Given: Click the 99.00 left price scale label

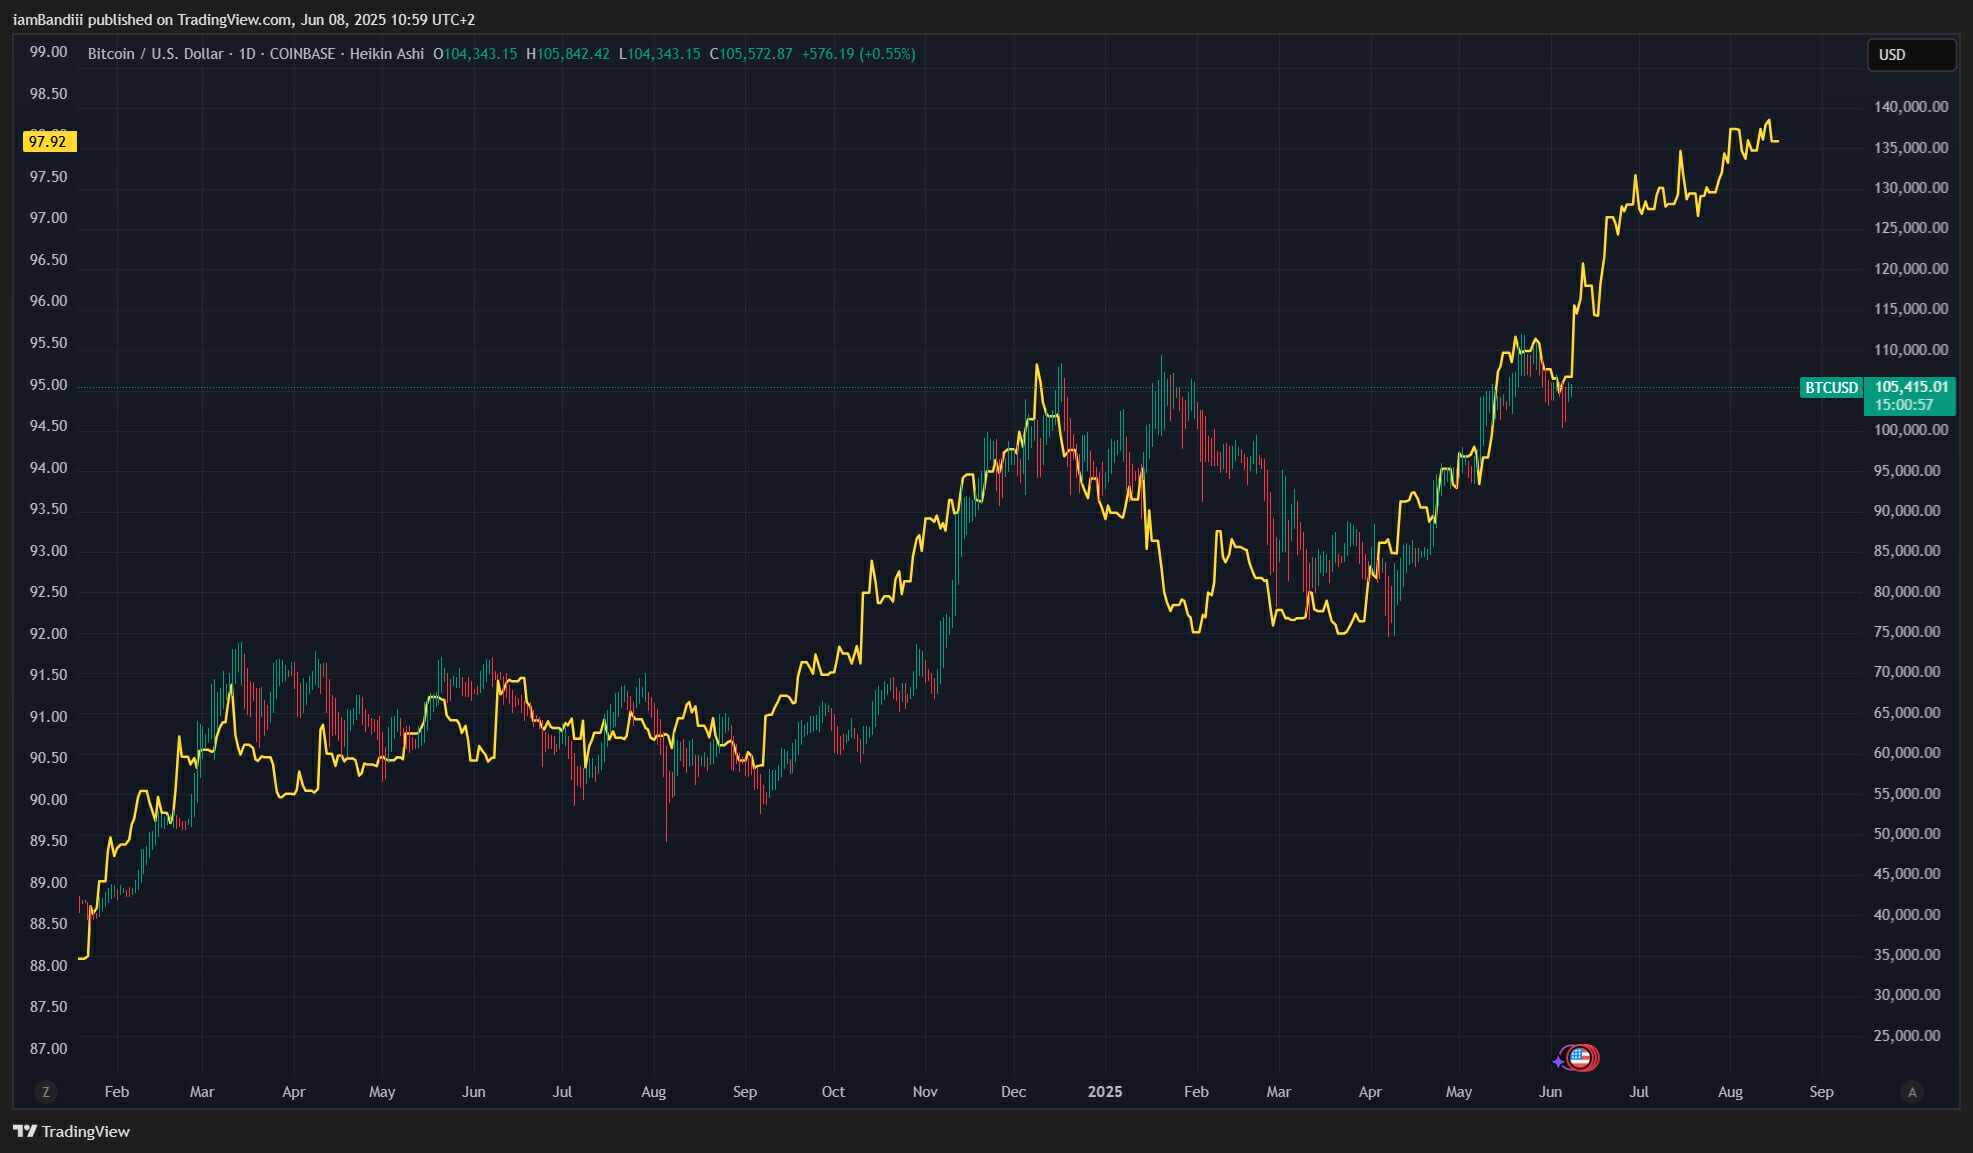Looking at the screenshot, I should tap(48, 52).
